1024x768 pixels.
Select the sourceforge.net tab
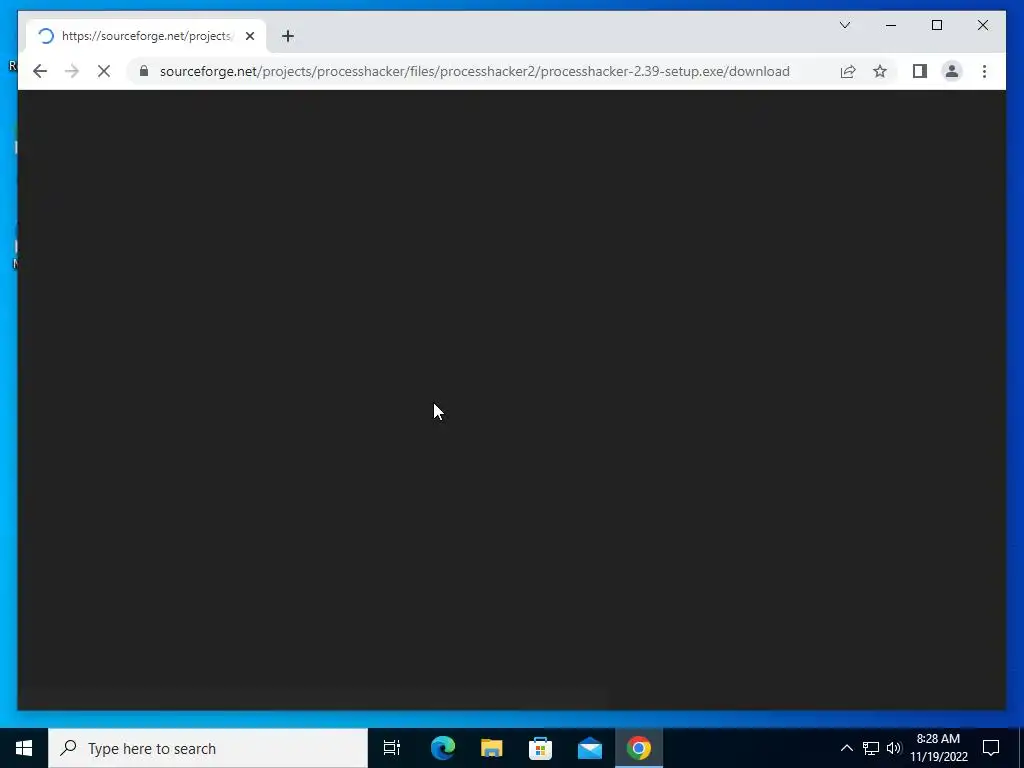click(146, 36)
